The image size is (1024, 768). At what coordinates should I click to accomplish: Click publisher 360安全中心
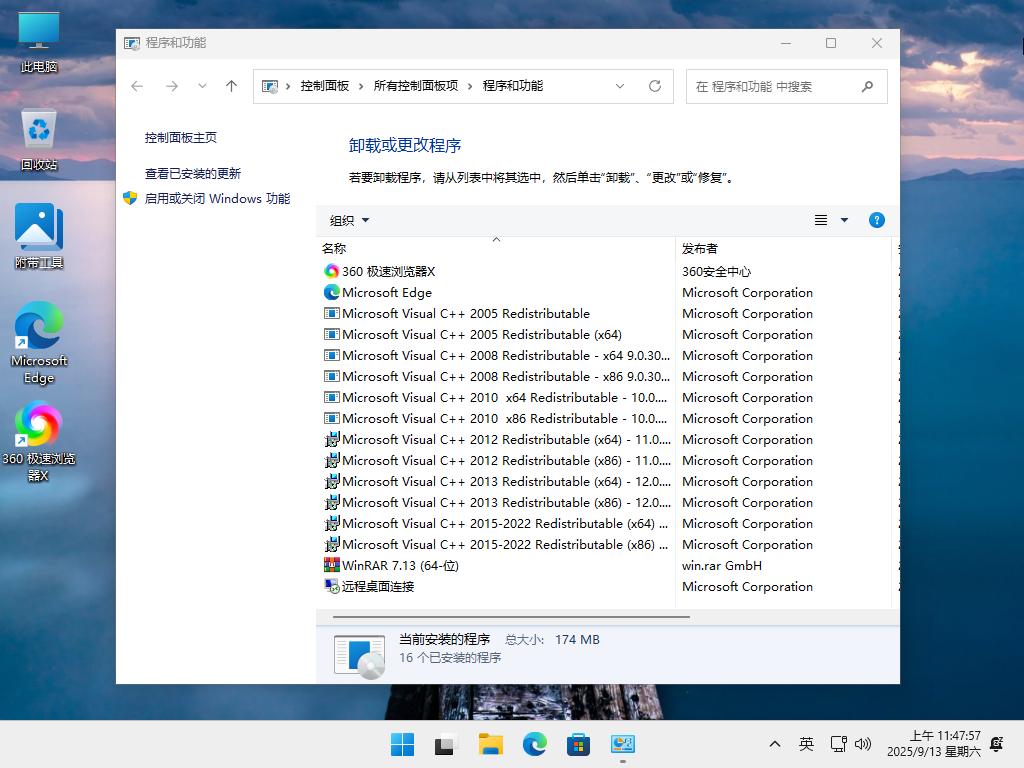[716, 272]
